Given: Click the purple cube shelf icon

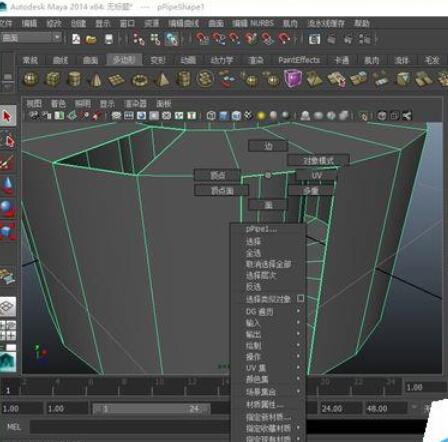Looking at the screenshot, I should point(293,79).
